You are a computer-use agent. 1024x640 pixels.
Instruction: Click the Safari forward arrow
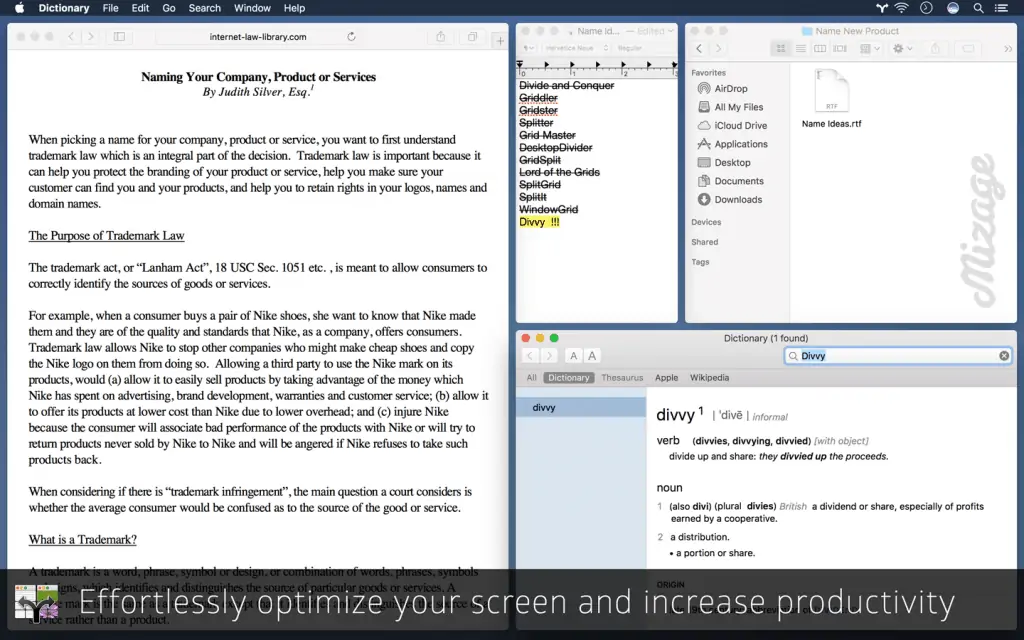tap(91, 37)
